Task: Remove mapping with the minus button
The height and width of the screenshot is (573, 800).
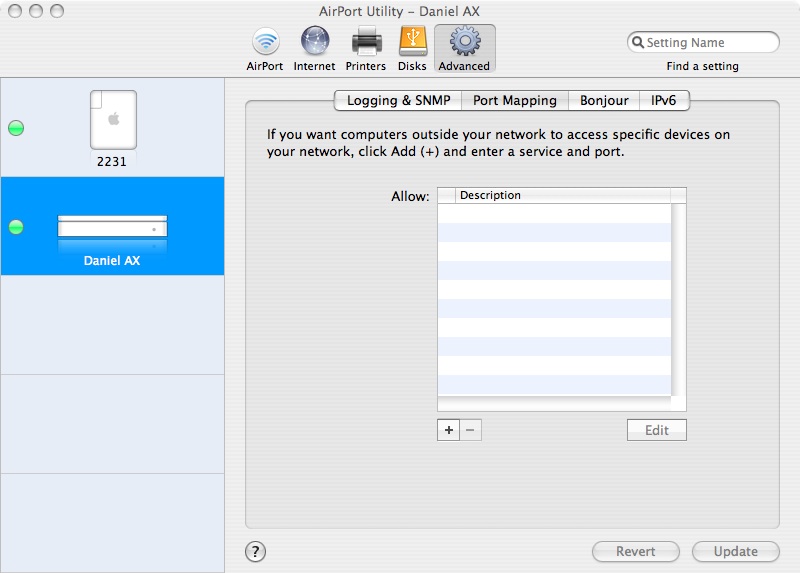Action: coord(470,430)
